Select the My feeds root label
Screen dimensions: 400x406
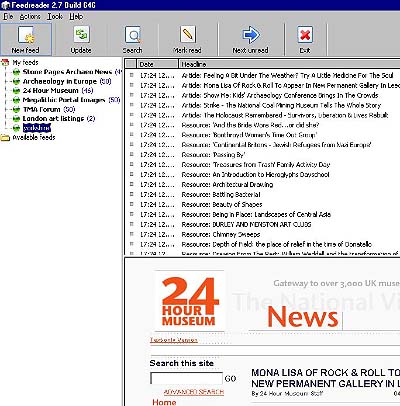point(25,62)
